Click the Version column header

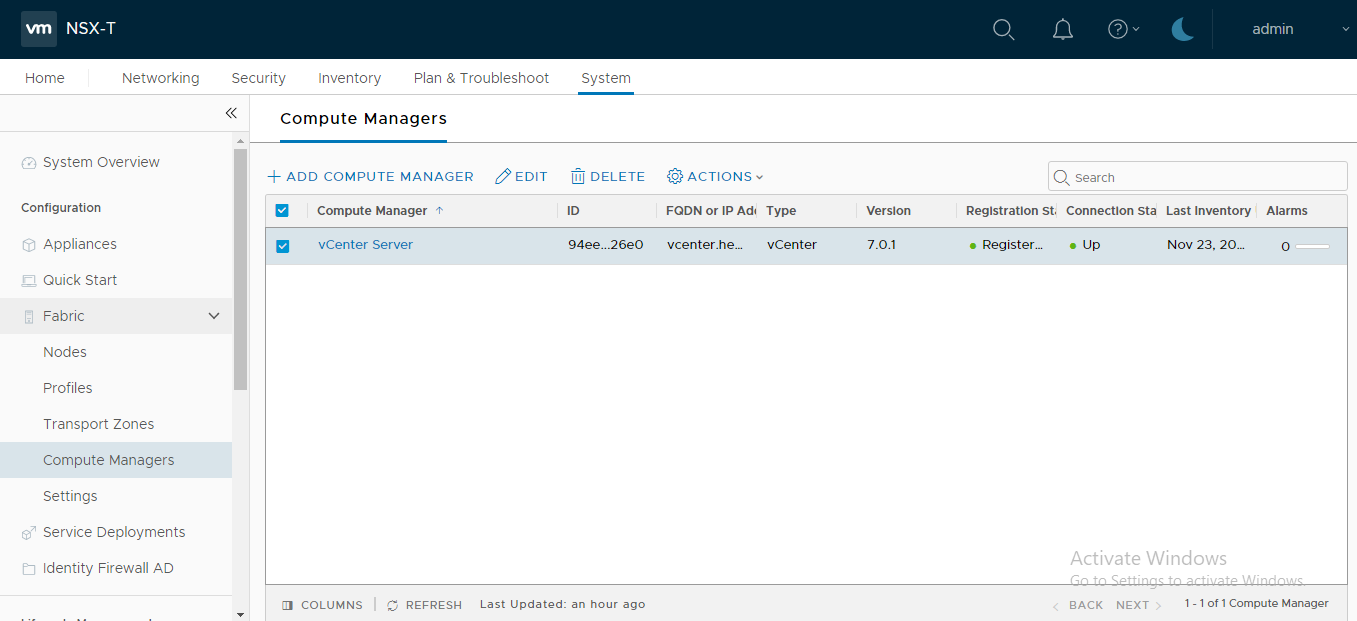pos(888,210)
